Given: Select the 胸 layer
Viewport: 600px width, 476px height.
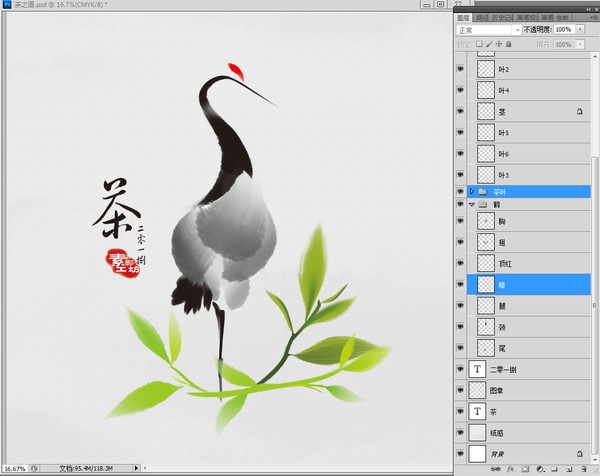Looking at the screenshot, I should (x=529, y=221).
